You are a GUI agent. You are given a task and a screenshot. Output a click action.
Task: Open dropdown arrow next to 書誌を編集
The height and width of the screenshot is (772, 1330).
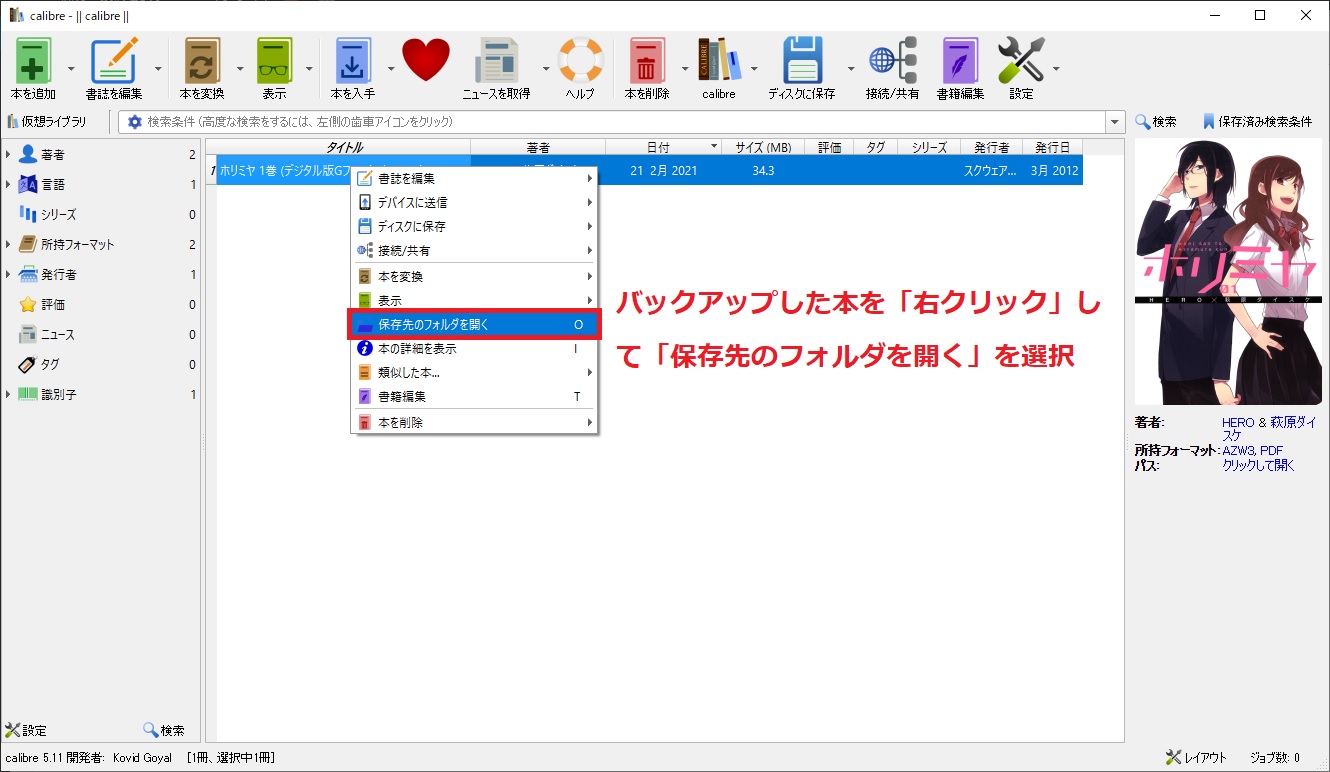(158, 68)
